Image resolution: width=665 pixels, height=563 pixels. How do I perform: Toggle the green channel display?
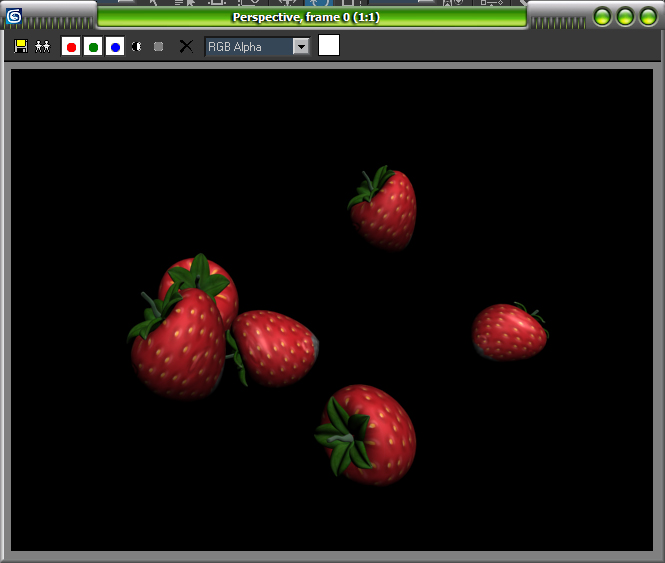click(93, 46)
